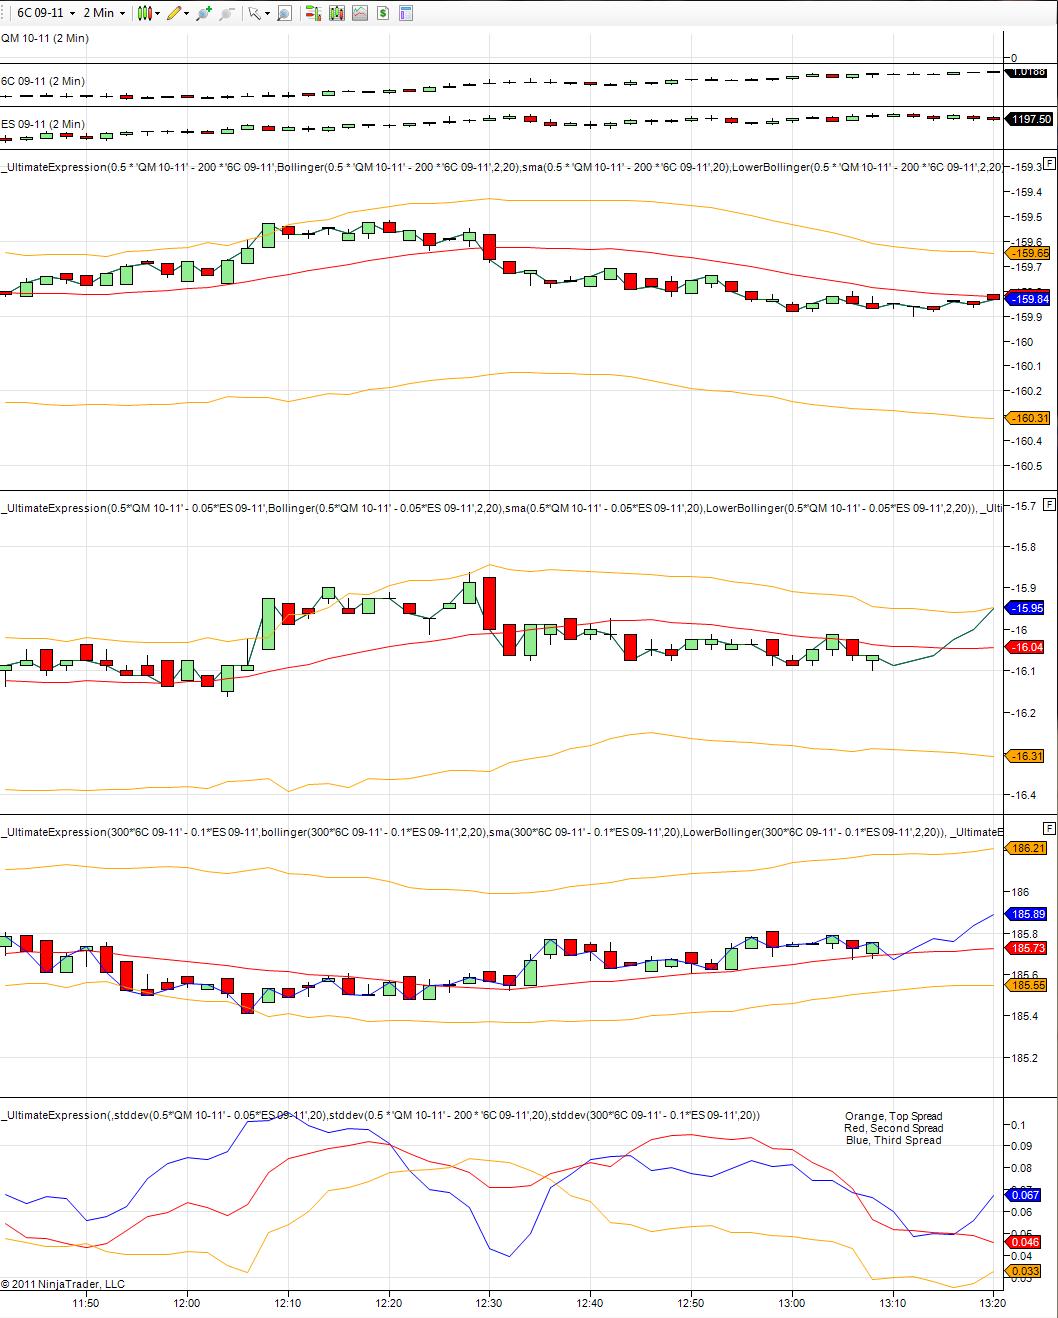Open the strategies dollar-sign icon

pos(382,13)
